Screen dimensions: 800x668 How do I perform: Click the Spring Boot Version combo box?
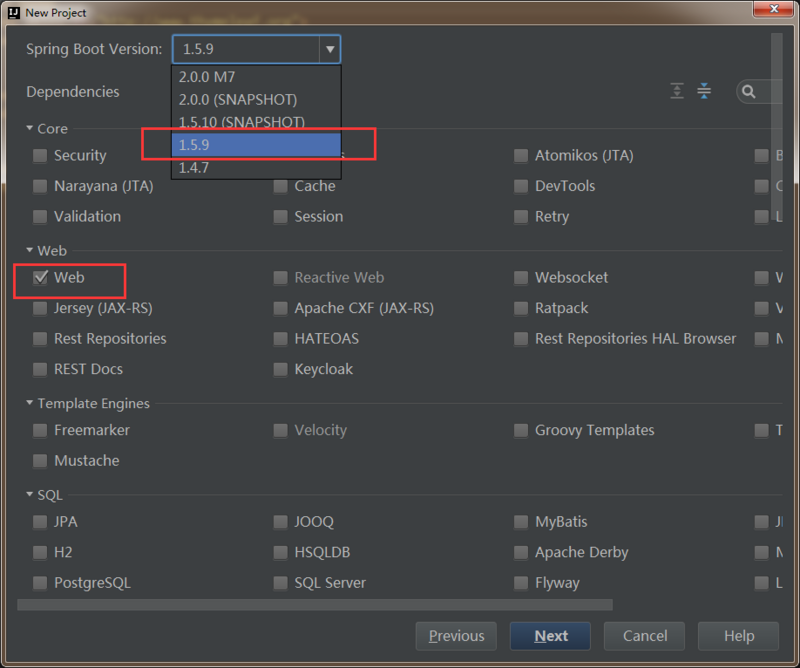[257, 50]
